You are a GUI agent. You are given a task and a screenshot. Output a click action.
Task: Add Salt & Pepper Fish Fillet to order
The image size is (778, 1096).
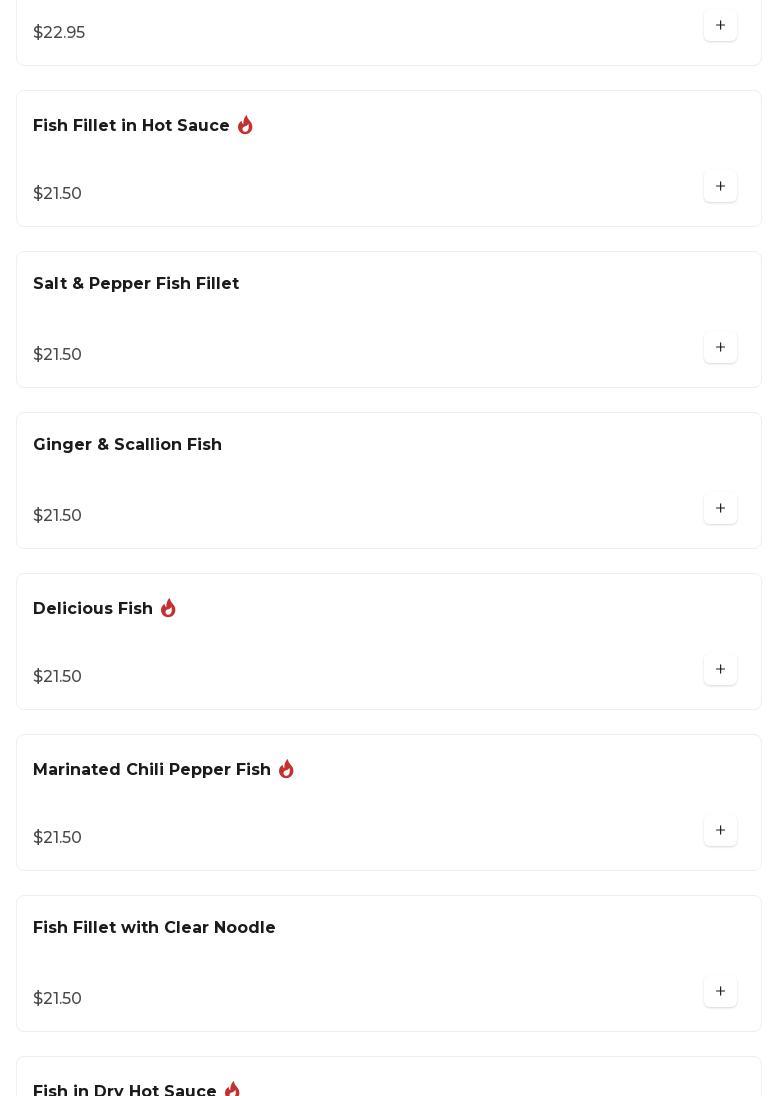tap(720, 348)
